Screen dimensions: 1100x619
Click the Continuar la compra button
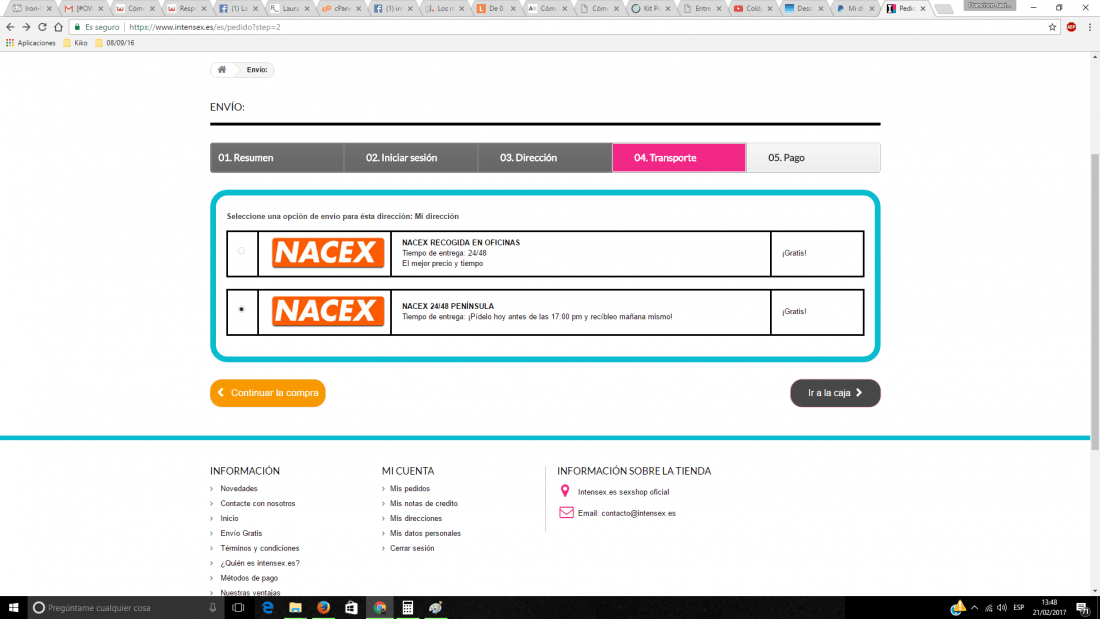(268, 393)
